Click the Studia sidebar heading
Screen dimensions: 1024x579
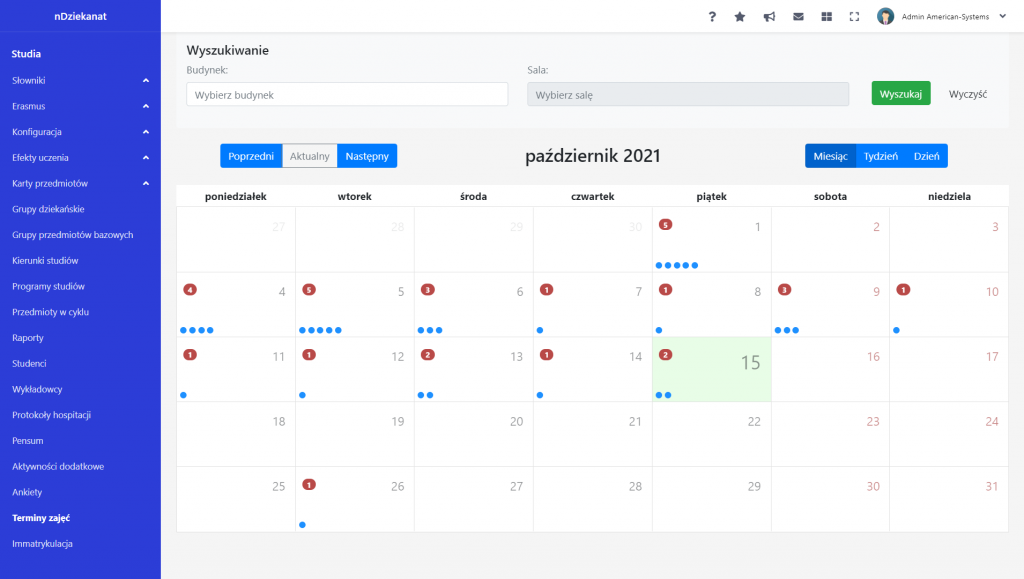[26, 54]
